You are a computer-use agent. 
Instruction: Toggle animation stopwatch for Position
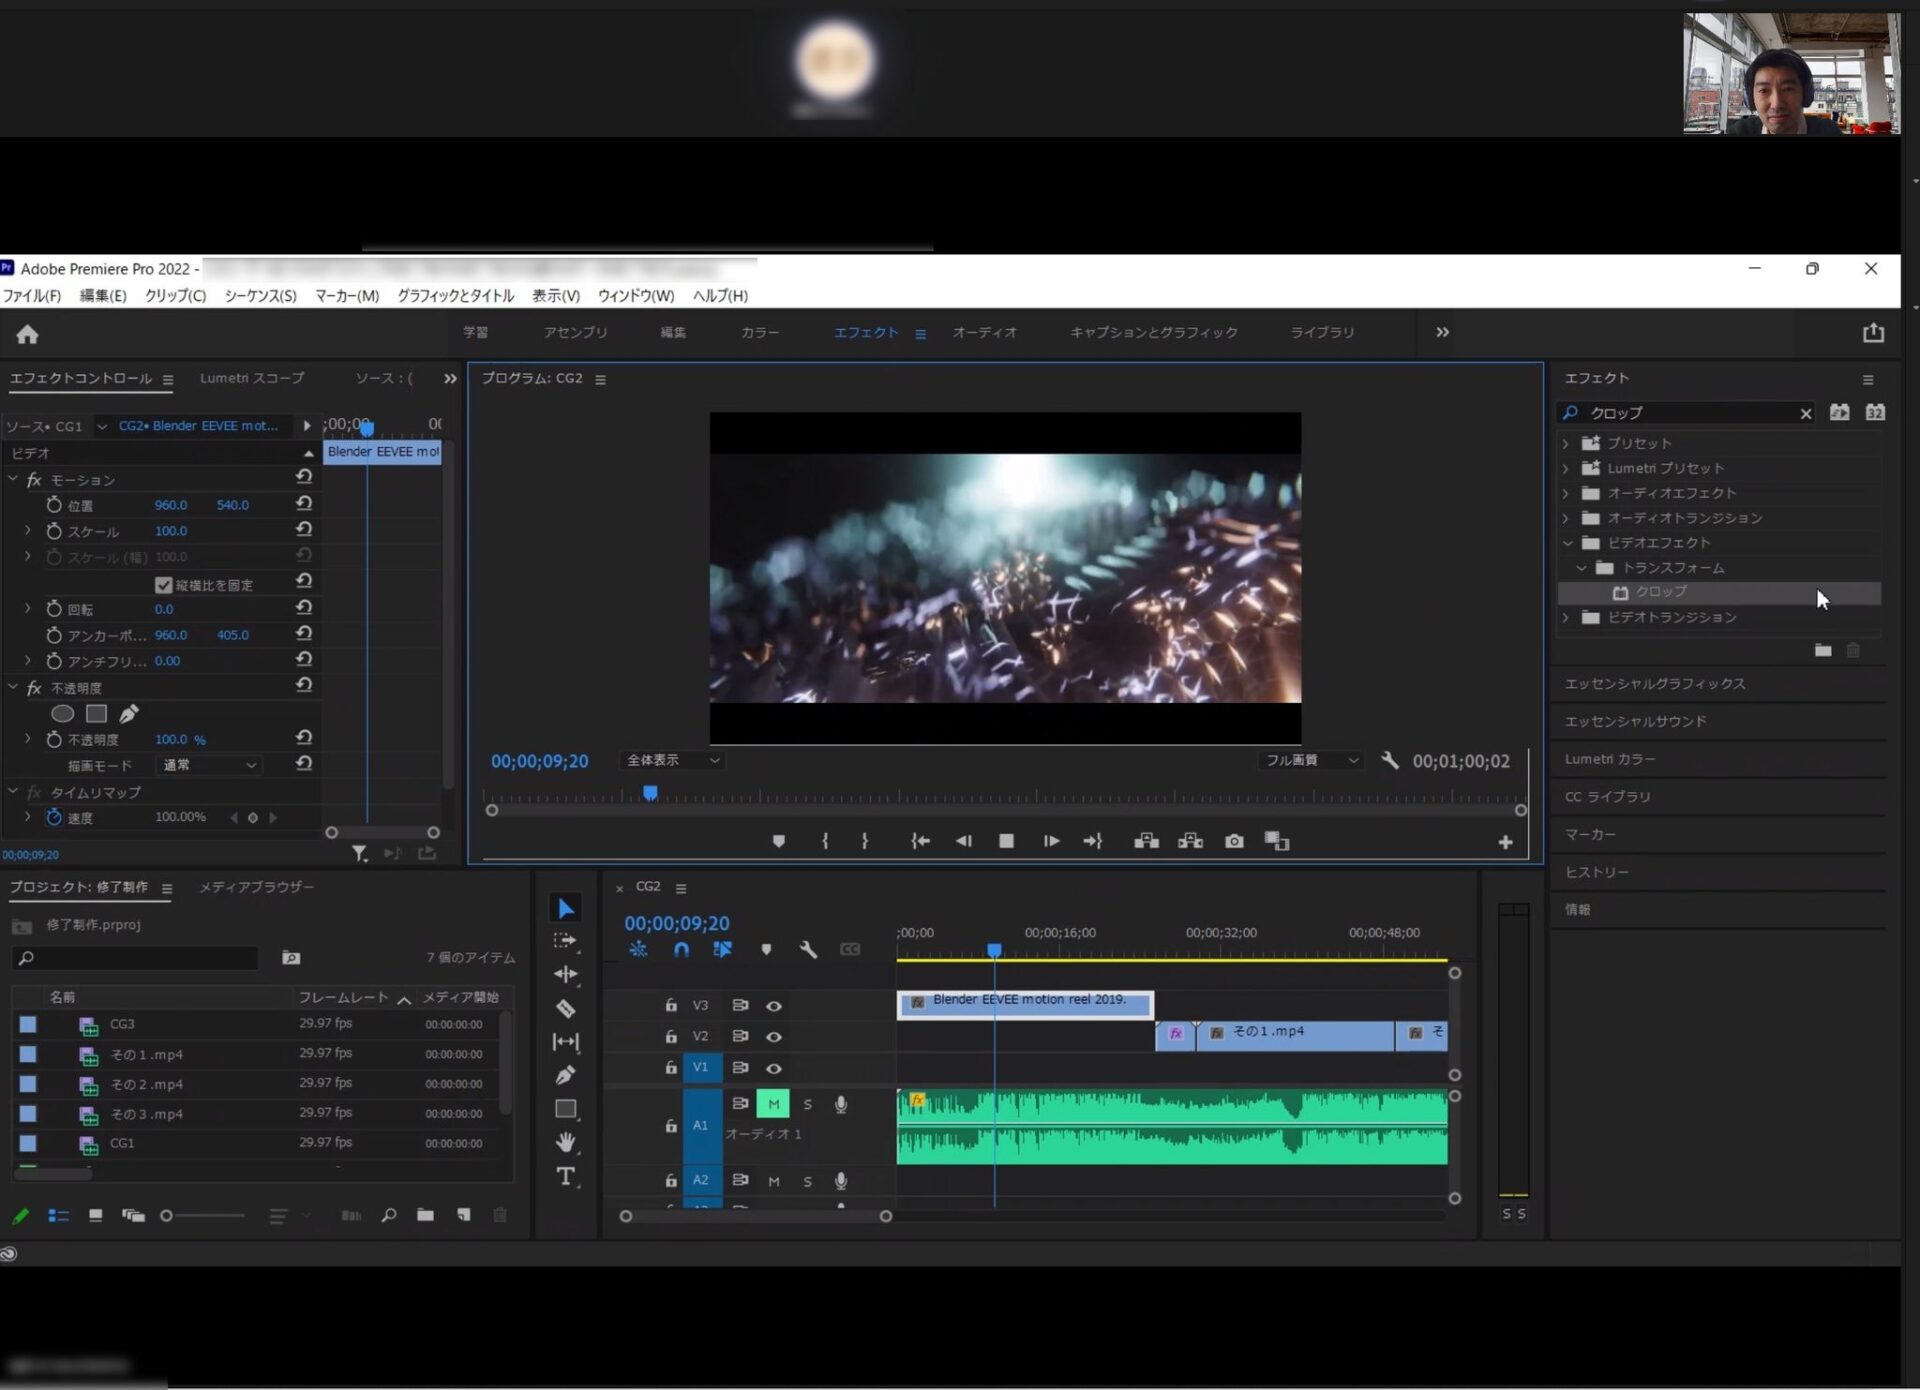point(54,505)
